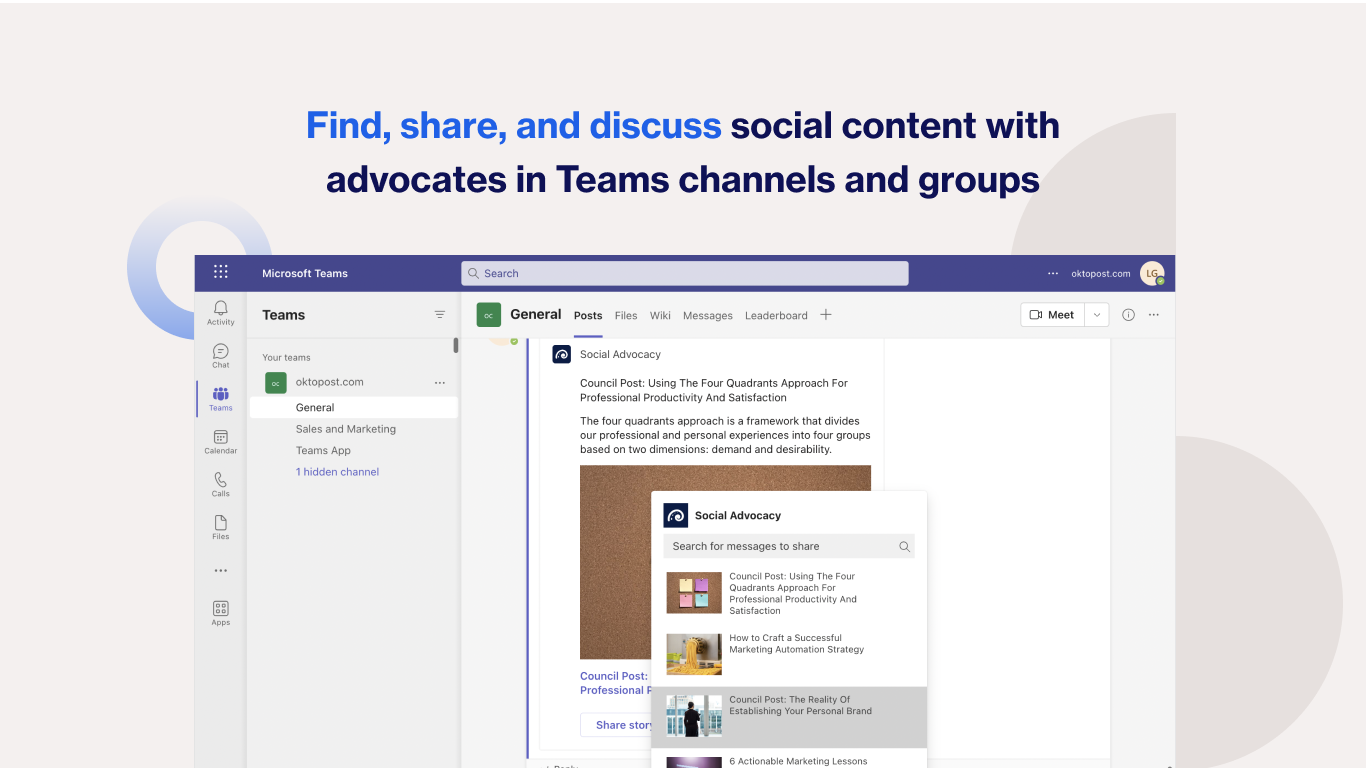Click the man at window thumbnail
Viewport: 1366px width, 768px height.
point(694,716)
